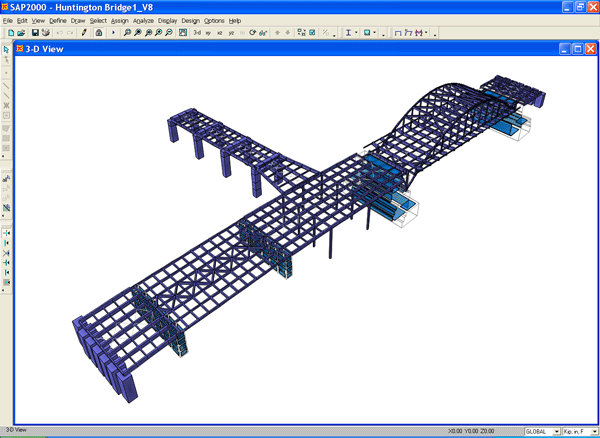Screen dimensions: 600x438
Task: Select the pointer tool in the left toolbar
Action: tap(7, 50)
